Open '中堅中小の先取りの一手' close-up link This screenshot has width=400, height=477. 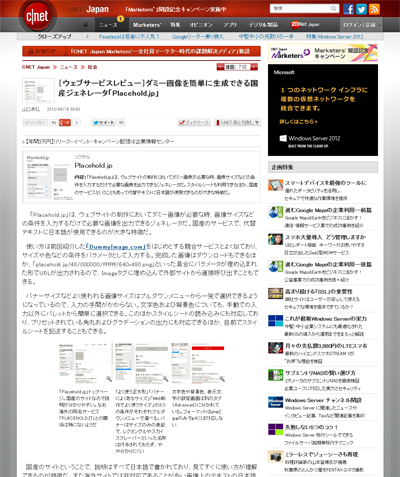(266, 36)
